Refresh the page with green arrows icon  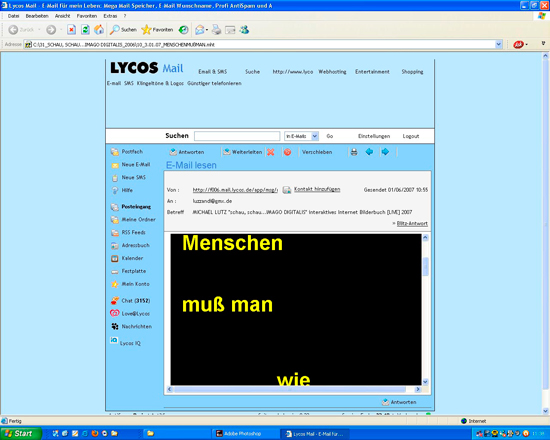(85, 30)
